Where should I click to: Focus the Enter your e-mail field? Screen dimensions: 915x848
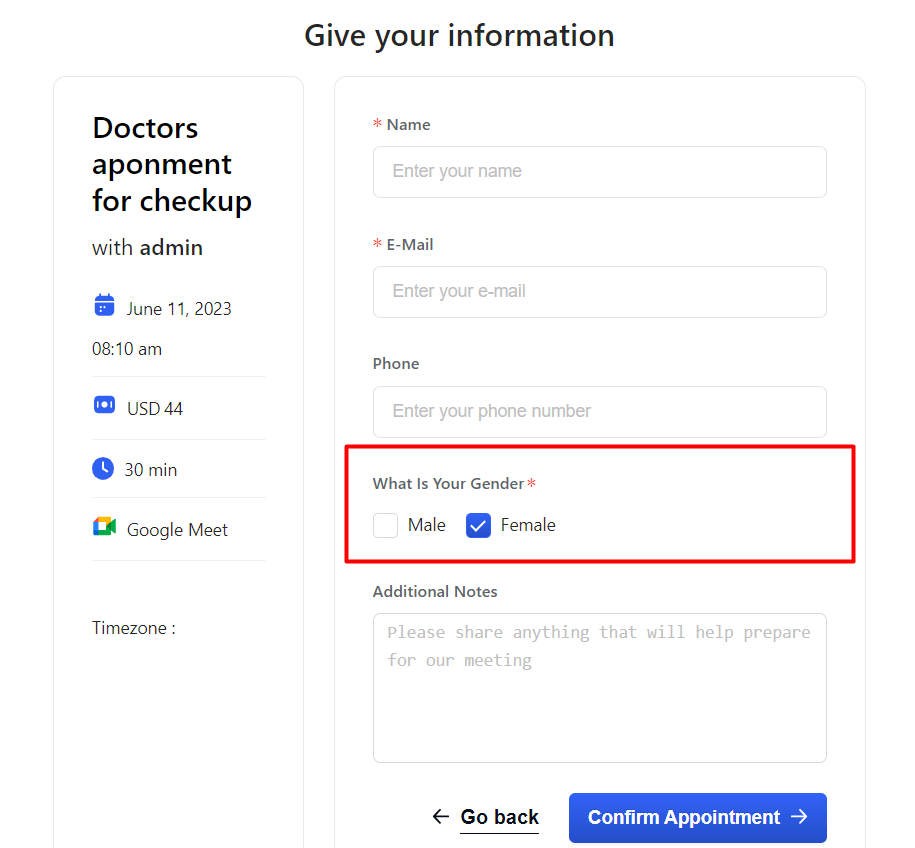pos(600,292)
